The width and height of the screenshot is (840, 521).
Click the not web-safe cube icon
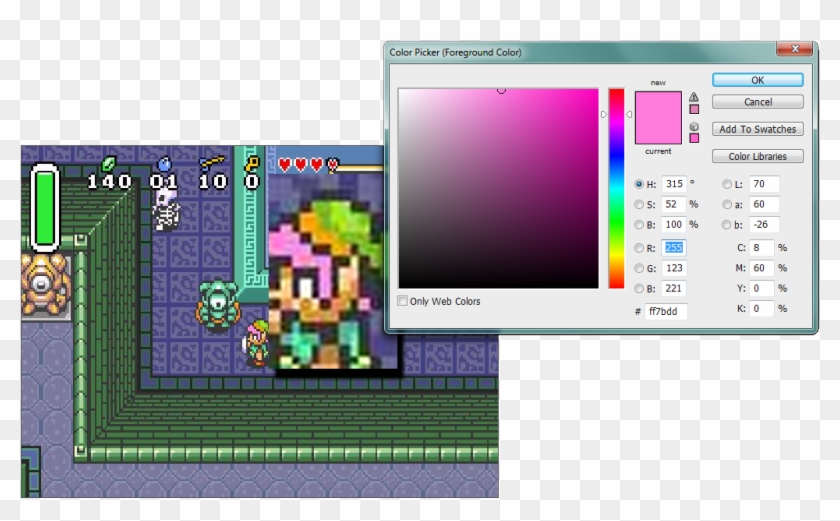pos(694,126)
